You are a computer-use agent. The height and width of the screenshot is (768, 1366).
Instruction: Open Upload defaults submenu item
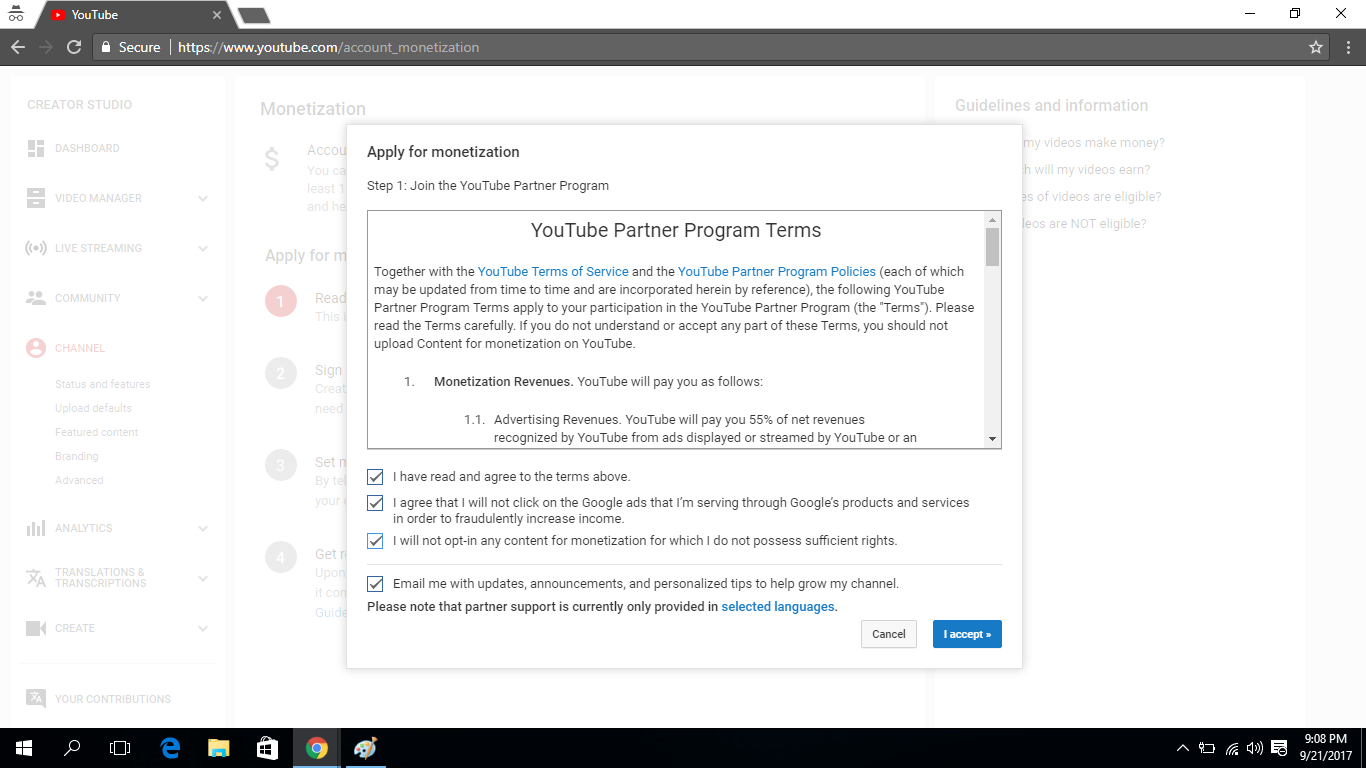coord(93,408)
